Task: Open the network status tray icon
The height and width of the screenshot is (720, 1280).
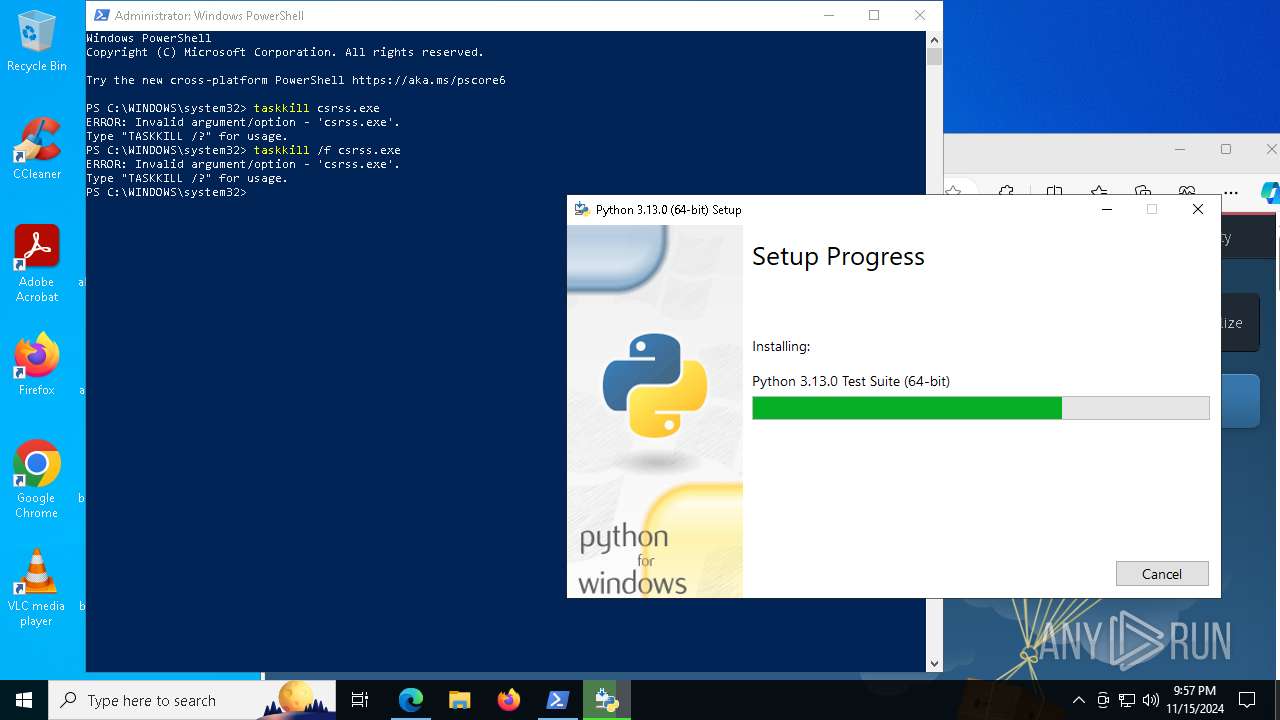Action: (1127, 700)
